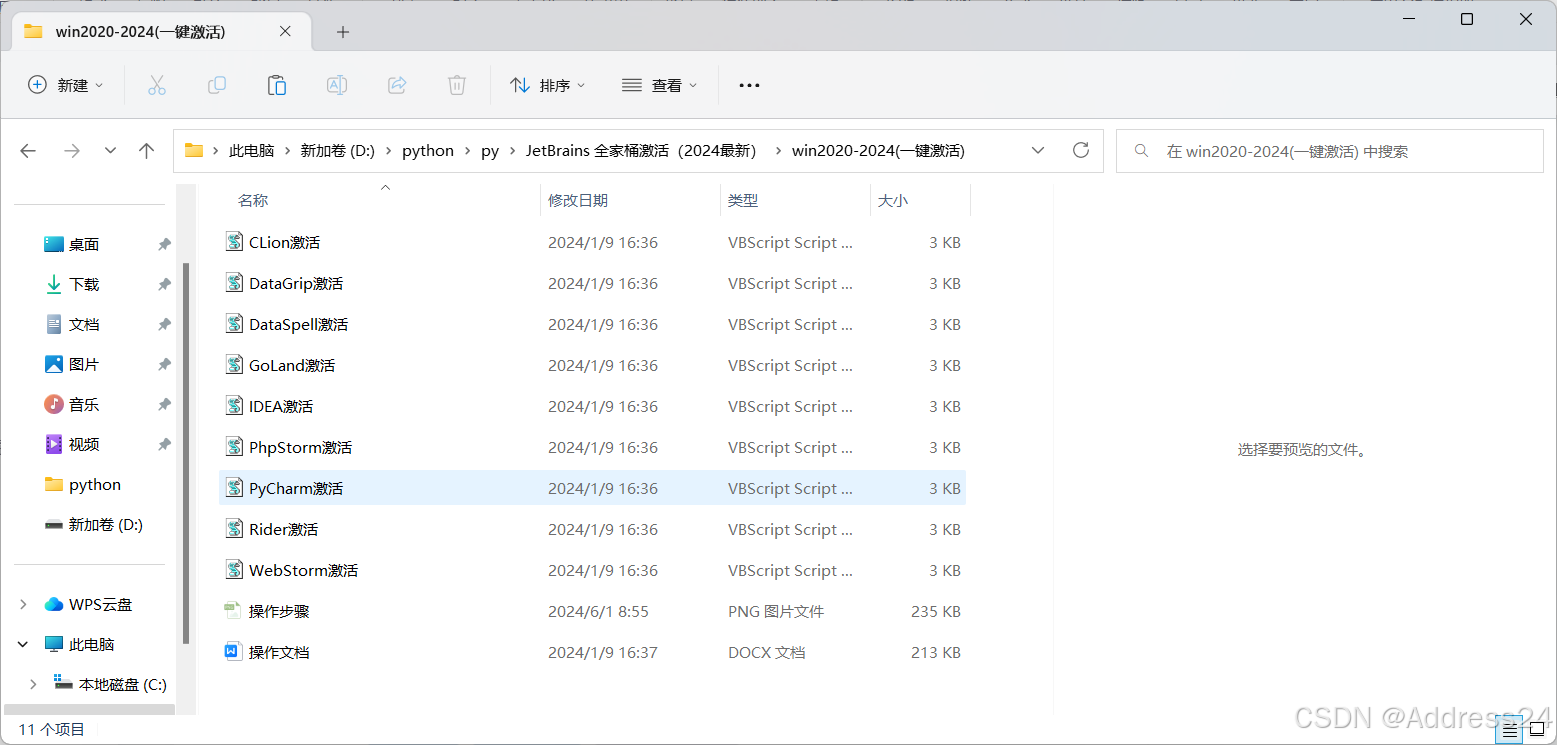Click python in the breadcrumb path
1557x745 pixels.
coord(428,151)
